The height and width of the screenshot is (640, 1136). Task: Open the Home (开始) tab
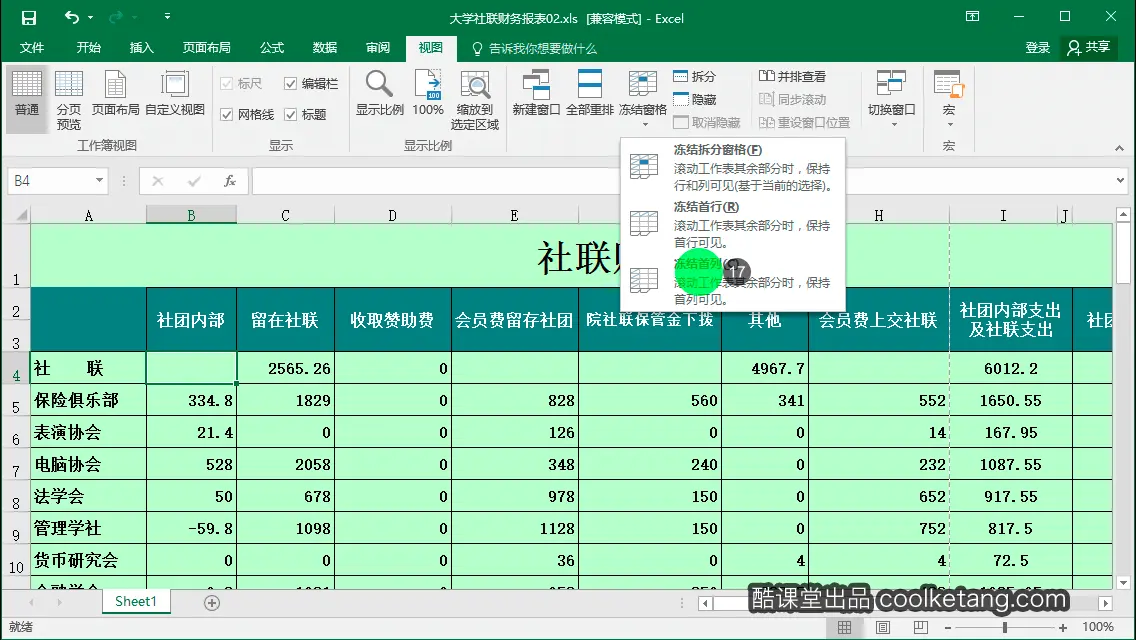click(x=88, y=48)
